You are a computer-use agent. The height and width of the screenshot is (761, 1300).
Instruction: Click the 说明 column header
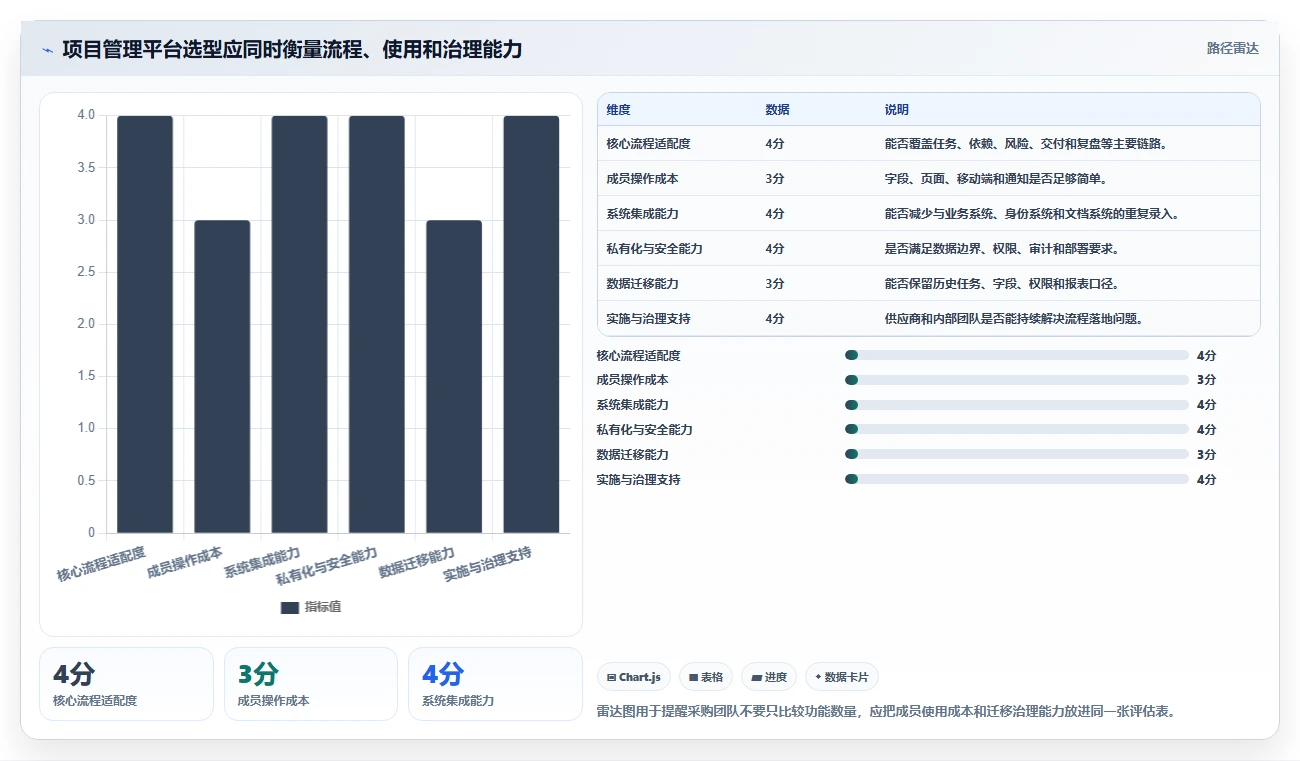897,110
